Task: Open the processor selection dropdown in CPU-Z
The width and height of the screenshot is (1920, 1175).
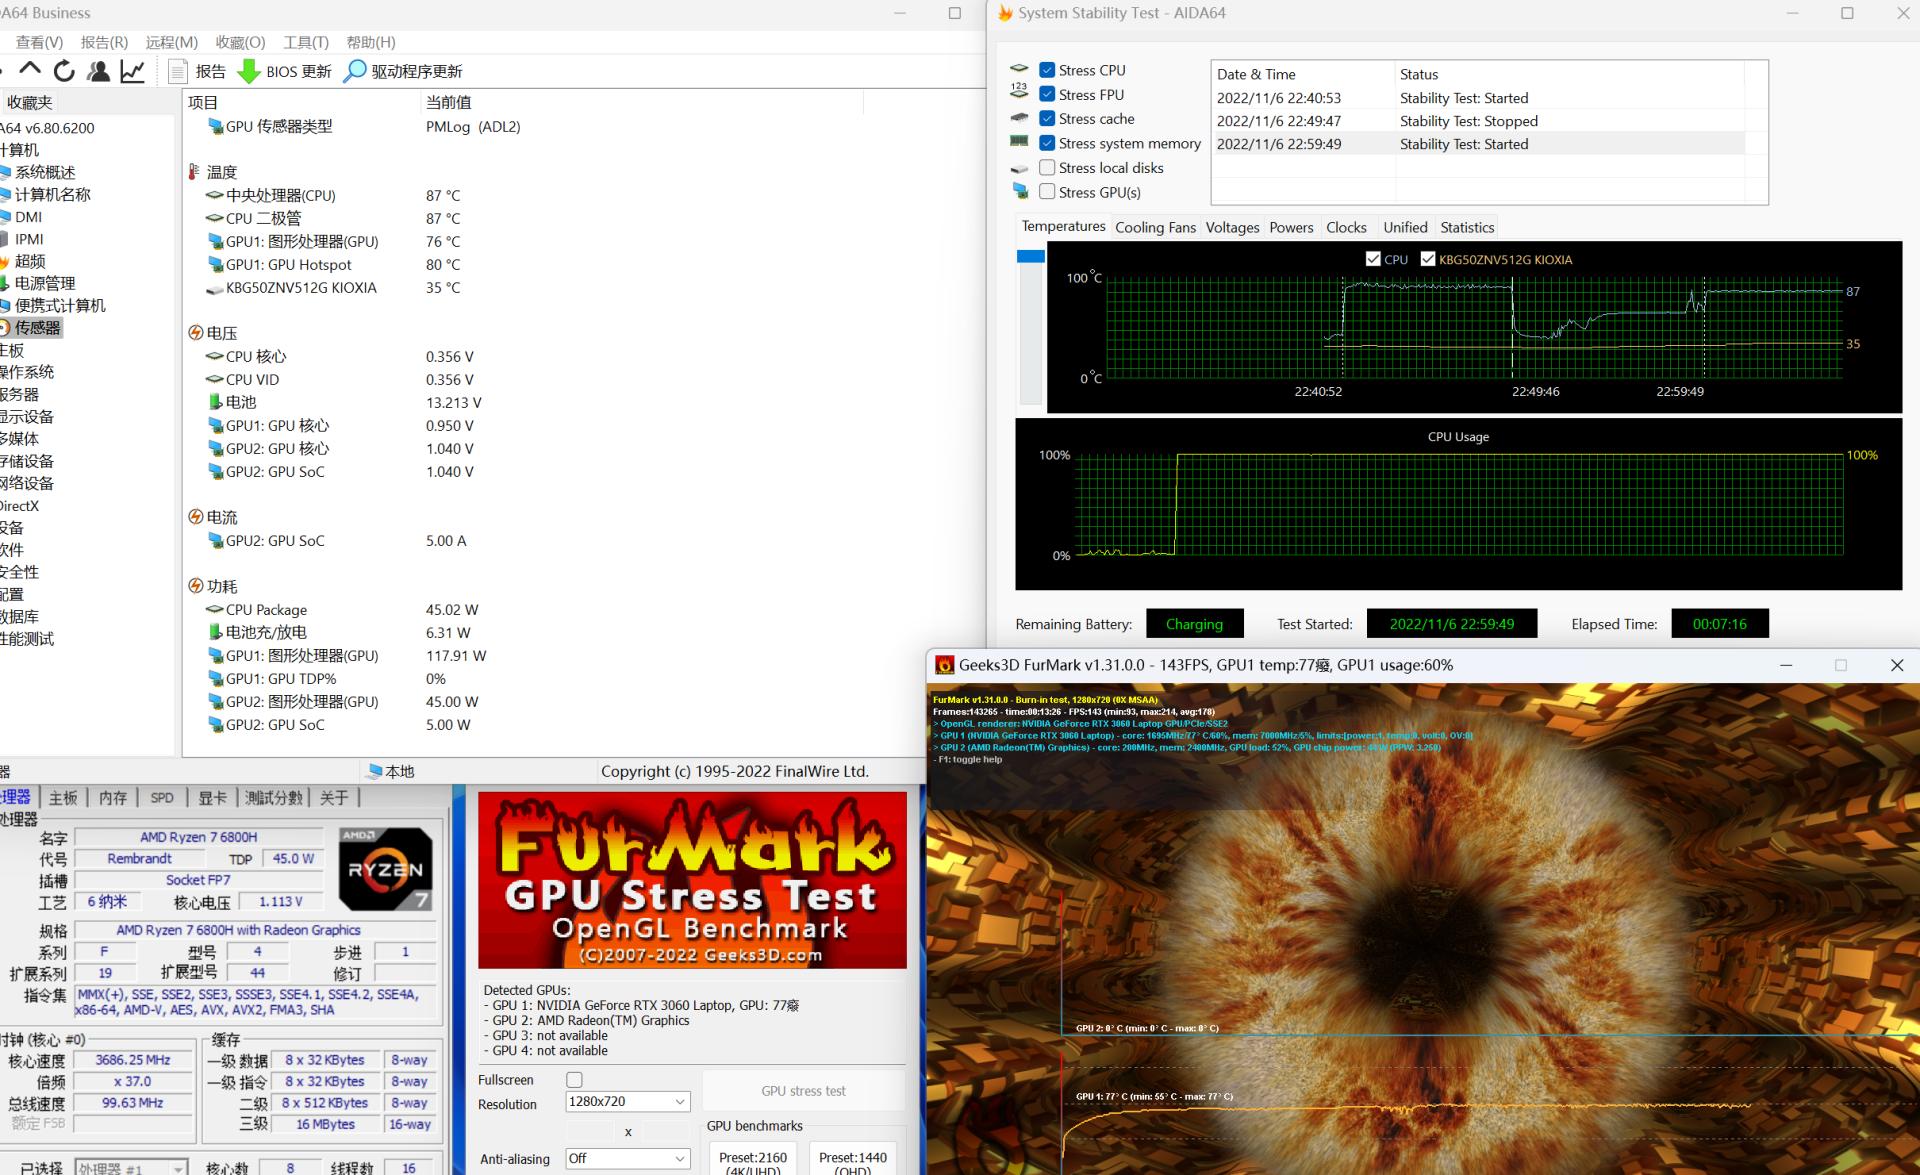Action: click(x=131, y=1167)
